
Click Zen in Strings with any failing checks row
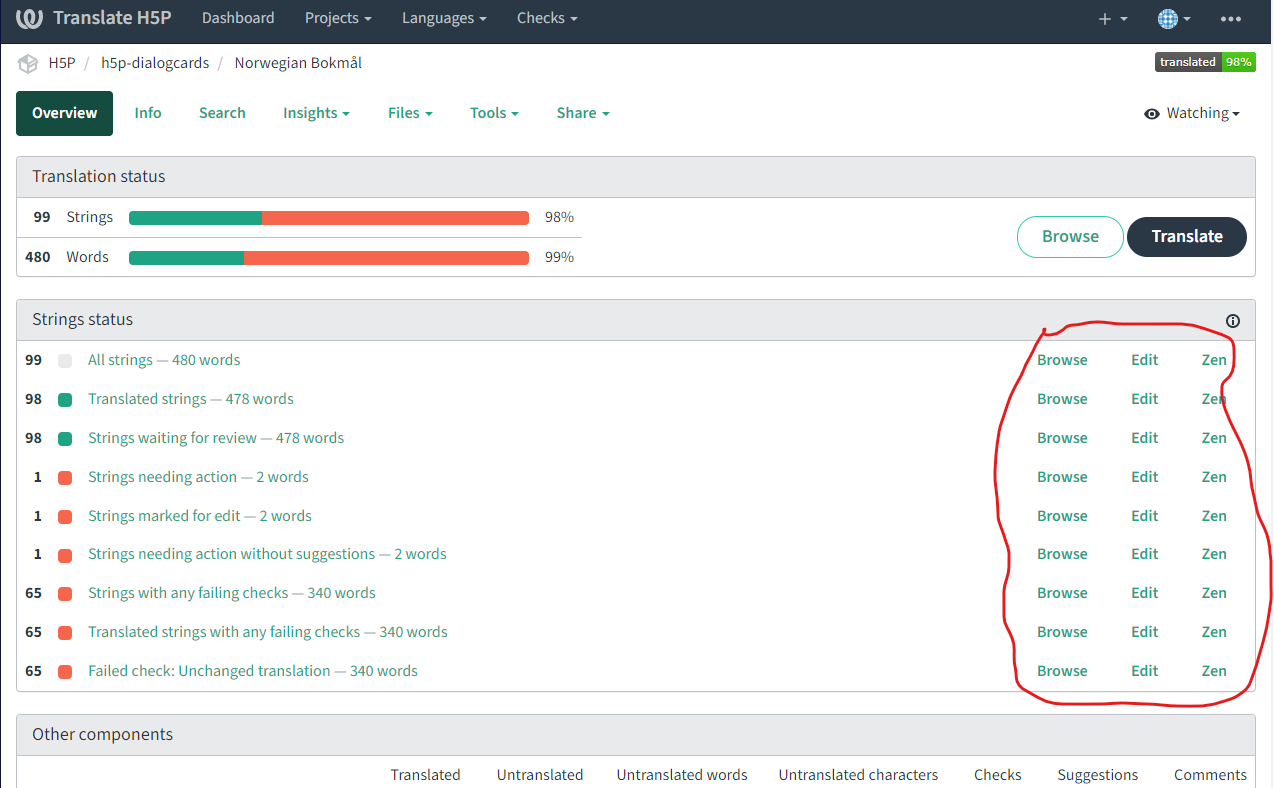(x=1214, y=593)
